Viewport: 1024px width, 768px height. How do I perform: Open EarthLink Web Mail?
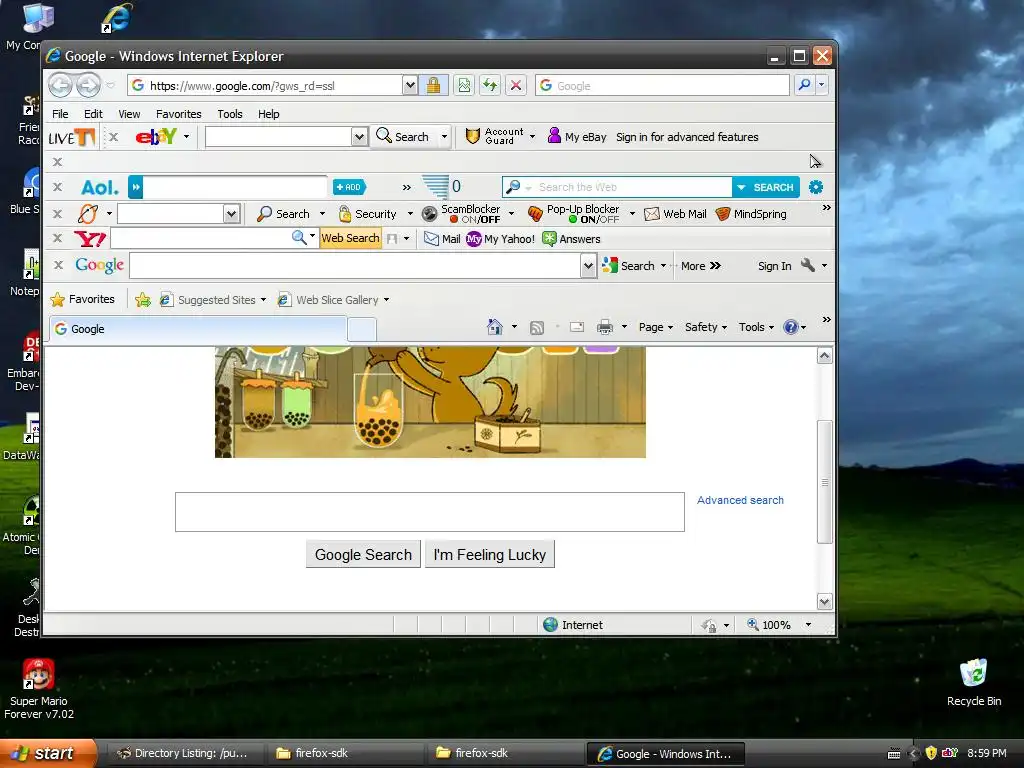coord(675,214)
